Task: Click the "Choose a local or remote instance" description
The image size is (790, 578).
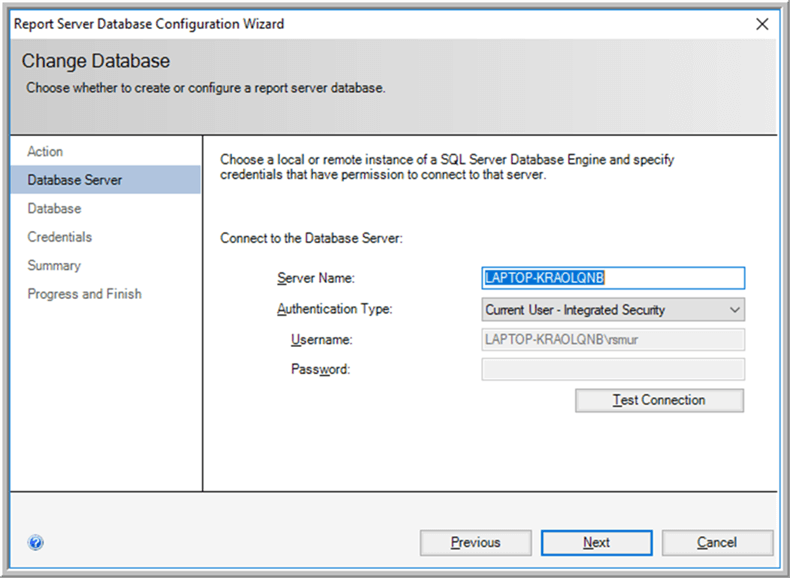Action: tap(447, 167)
